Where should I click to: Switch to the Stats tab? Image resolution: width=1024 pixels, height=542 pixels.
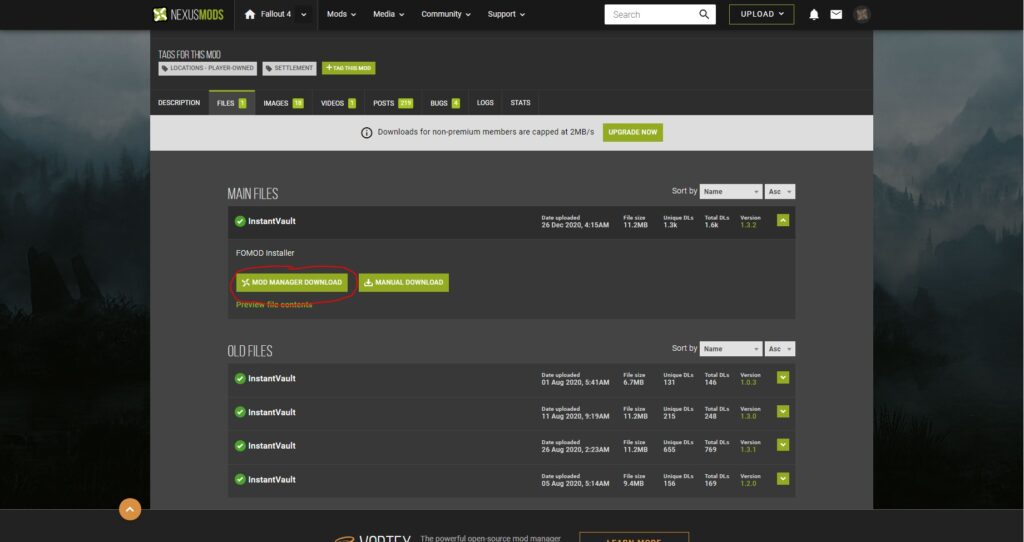(520, 103)
